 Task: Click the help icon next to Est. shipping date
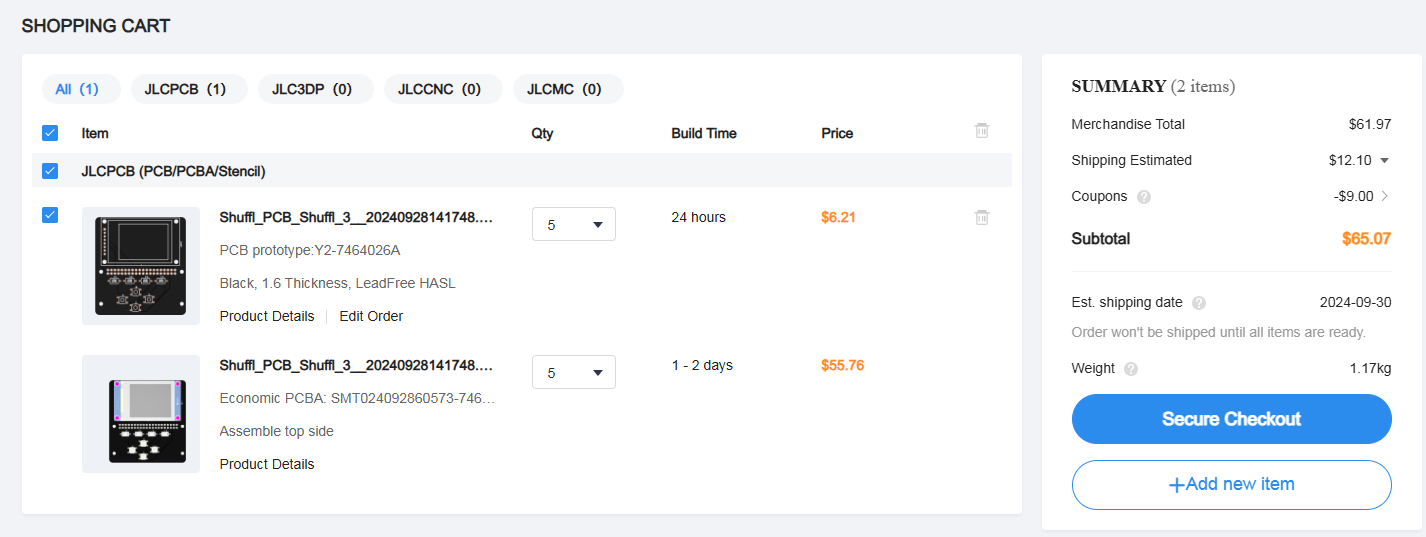click(x=1199, y=303)
